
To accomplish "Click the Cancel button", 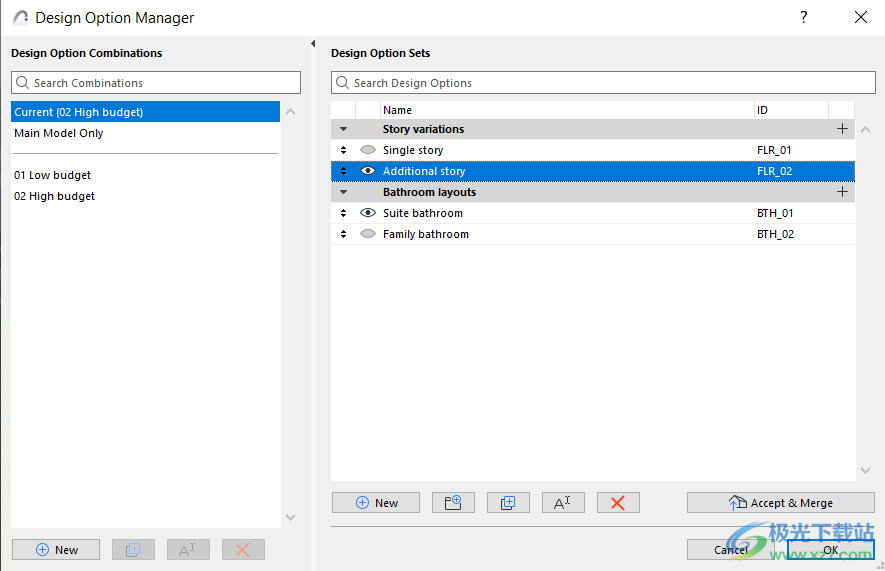I will click(x=731, y=550).
